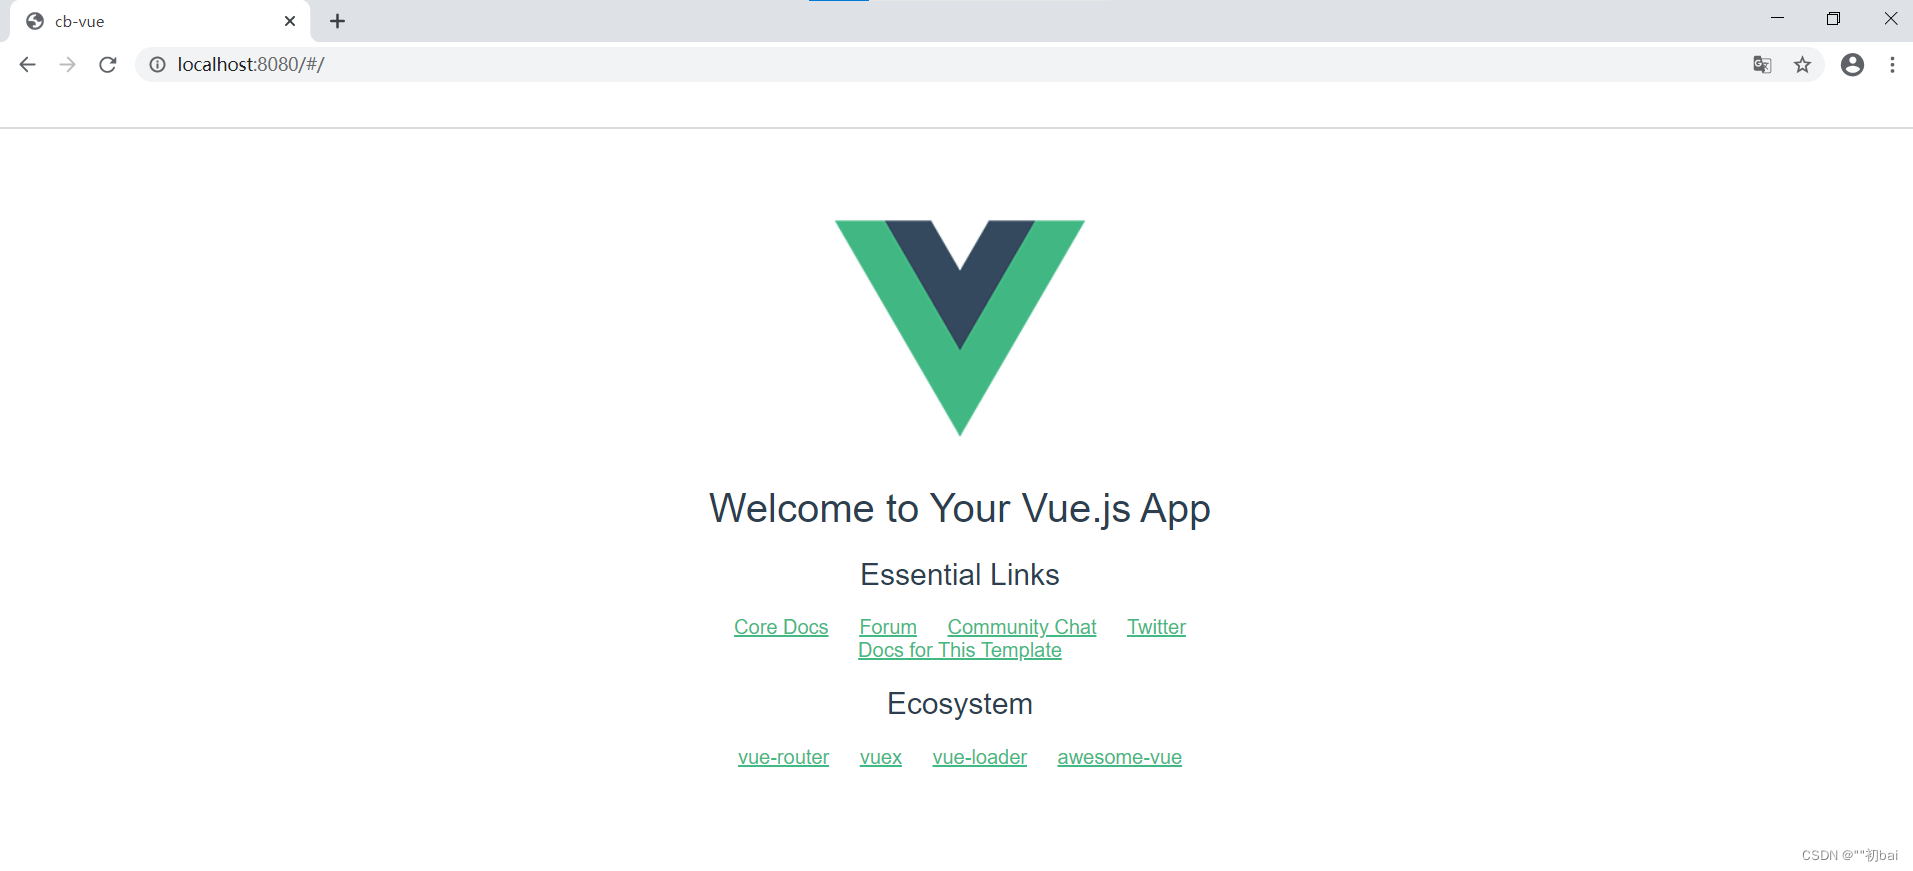The image size is (1913, 871).
Task: Open the Core Docs link
Action: point(781,627)
